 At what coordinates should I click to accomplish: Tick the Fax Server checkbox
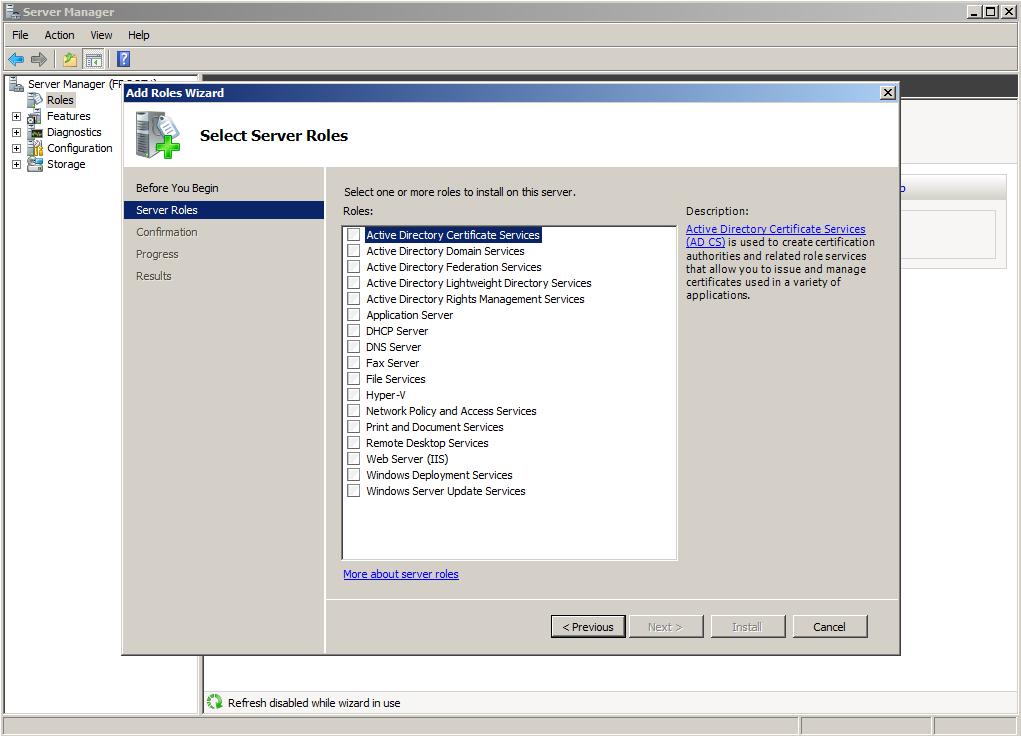(x=354, y=363)
